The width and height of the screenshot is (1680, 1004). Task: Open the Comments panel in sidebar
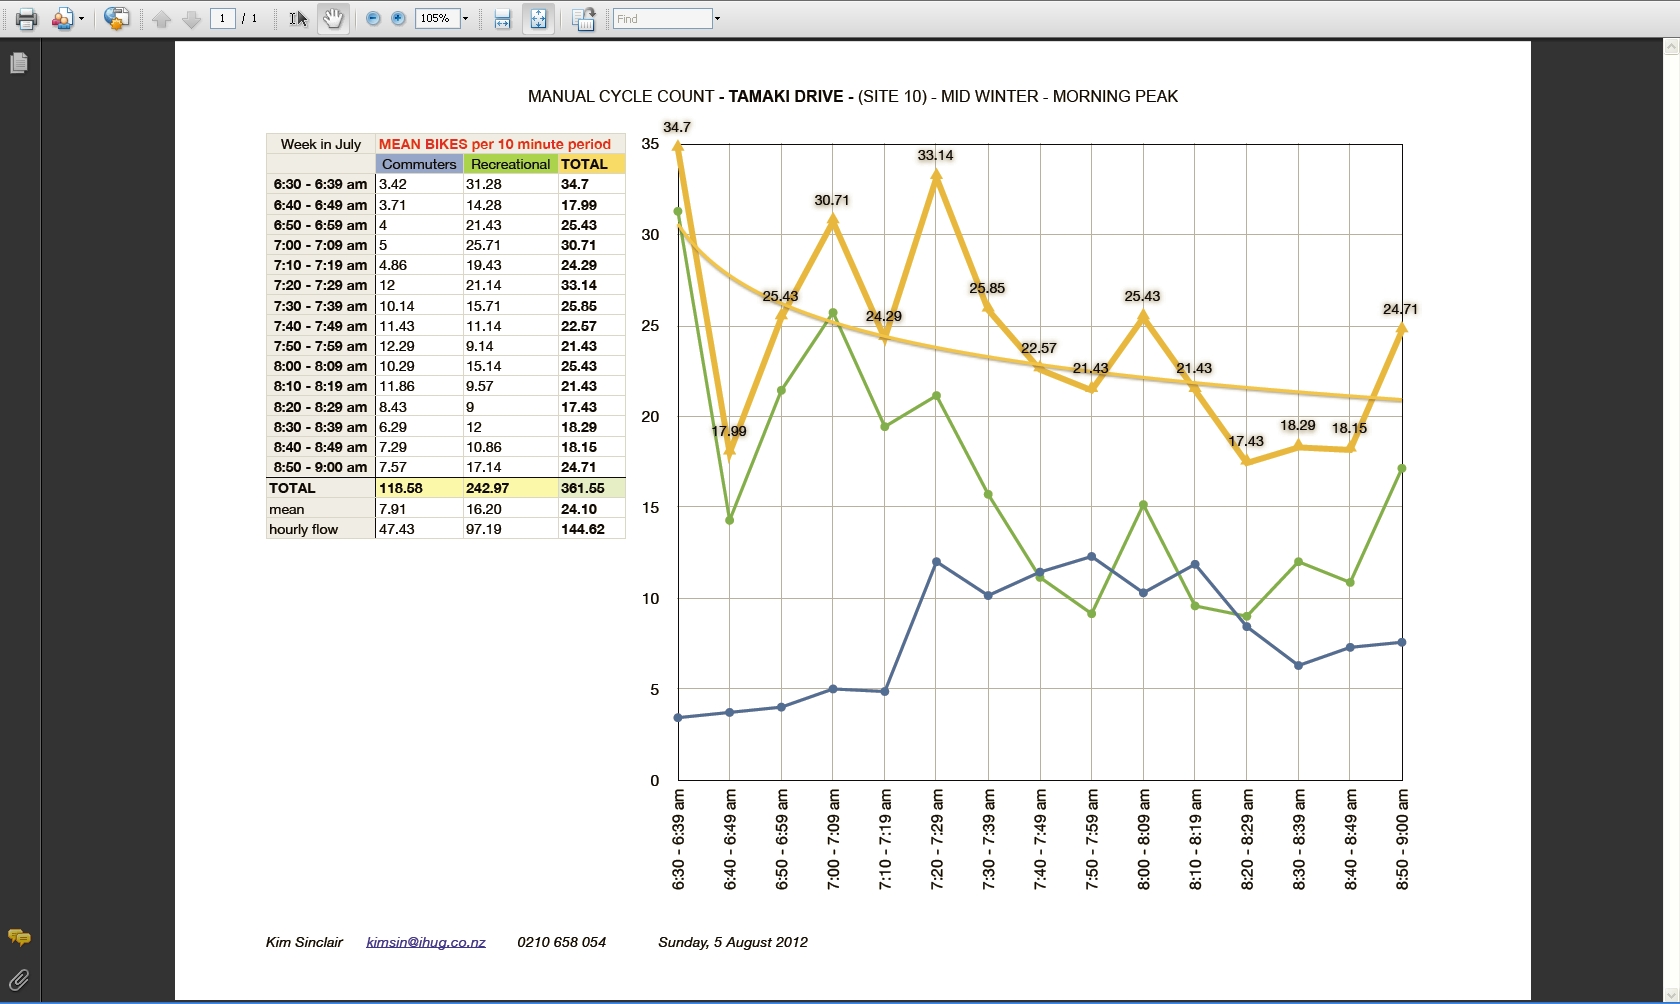point(18,937)
